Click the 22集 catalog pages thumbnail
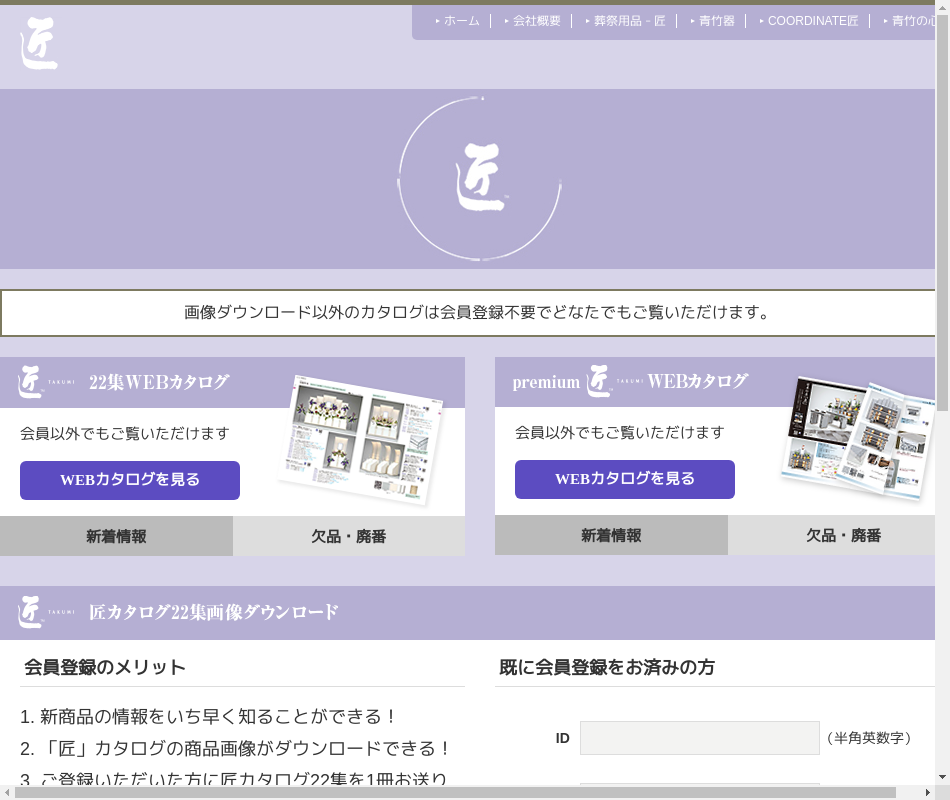950x800 pixels. (x=360, y=439)
